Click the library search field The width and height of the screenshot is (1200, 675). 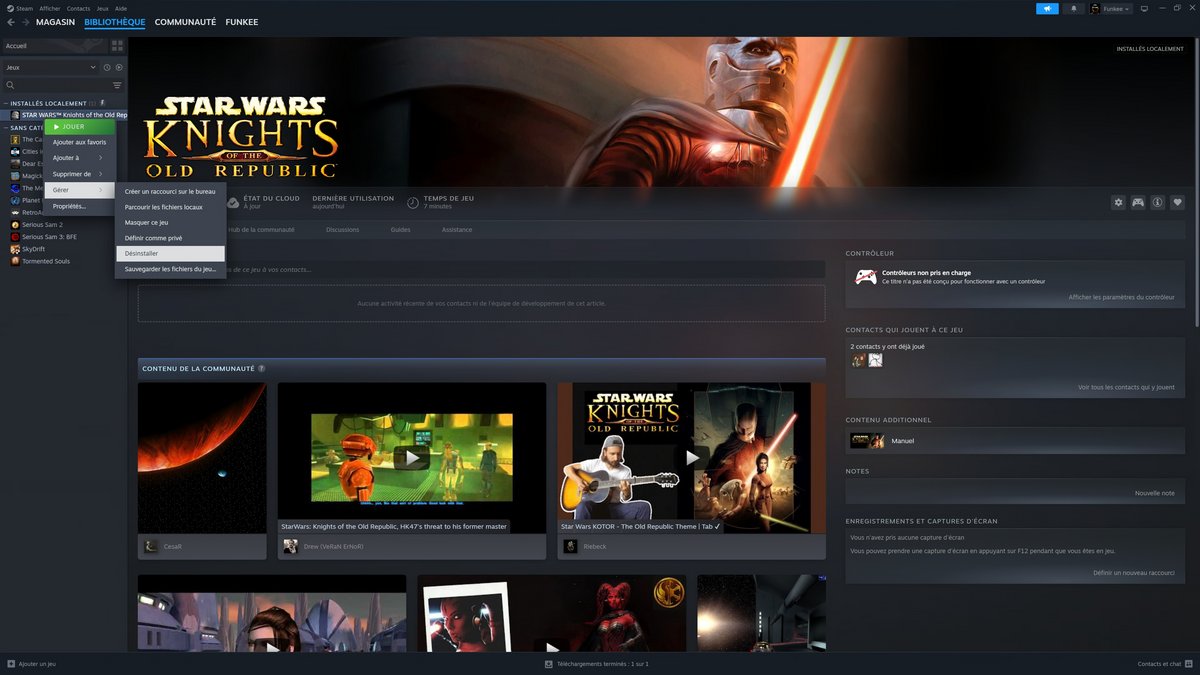click(58, 85)
